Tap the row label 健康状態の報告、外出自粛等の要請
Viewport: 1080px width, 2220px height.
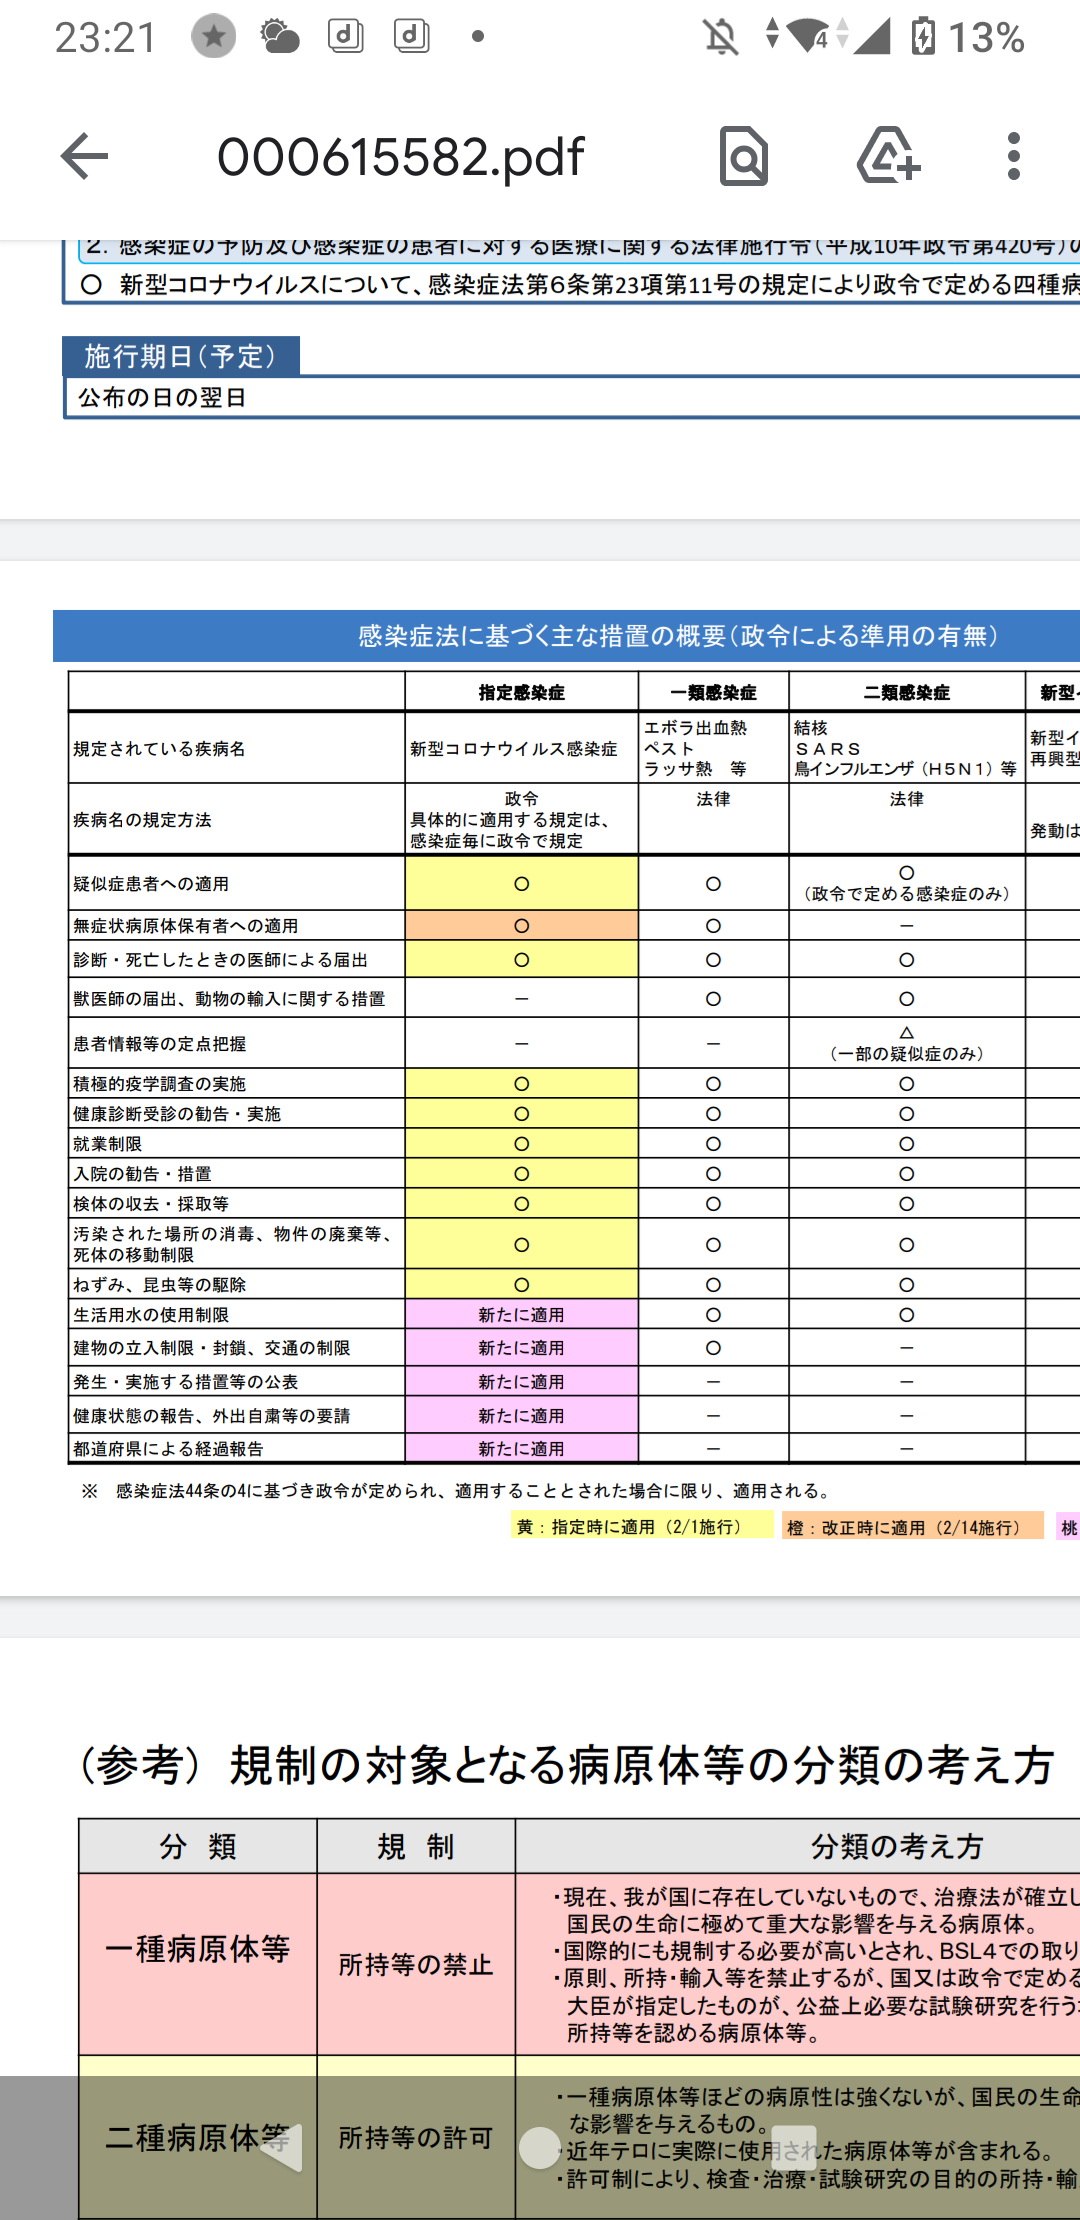coord(211,1416)
